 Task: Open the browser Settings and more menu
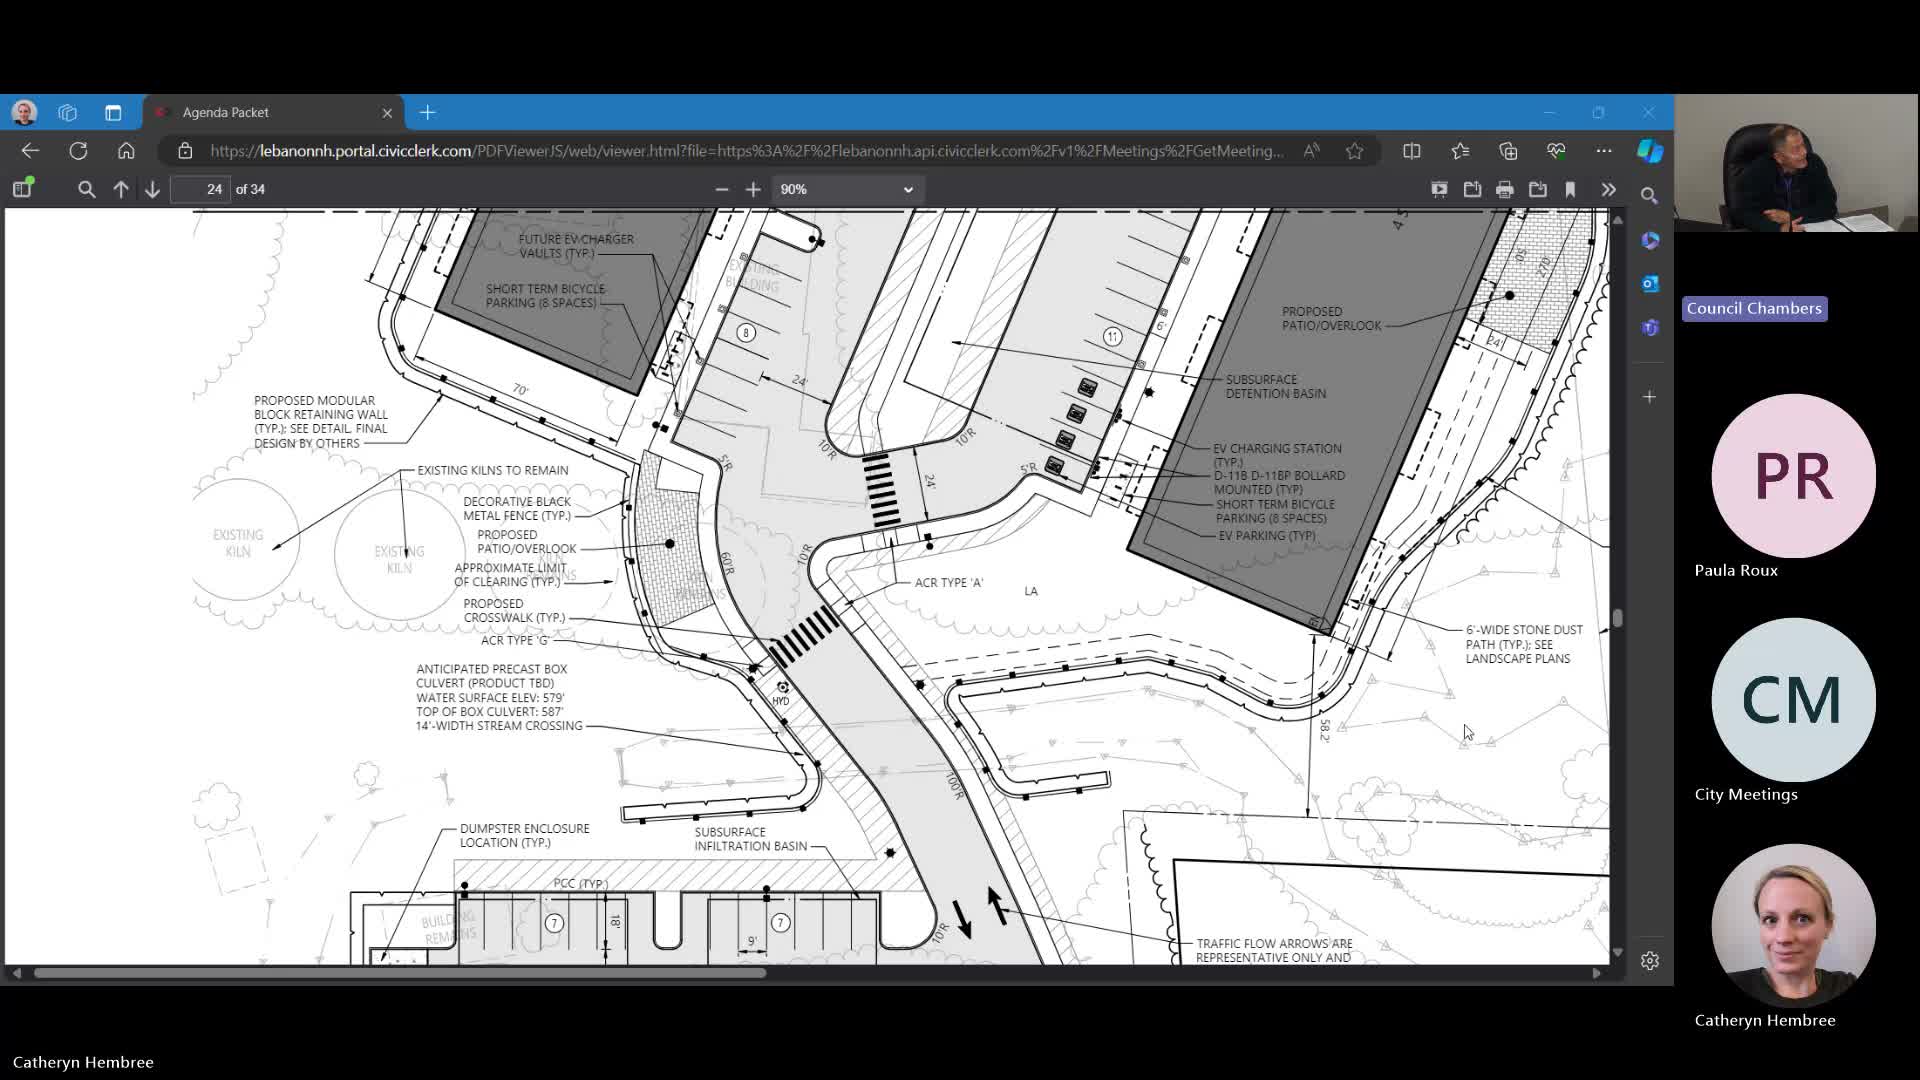click(x=1604, y=150)
